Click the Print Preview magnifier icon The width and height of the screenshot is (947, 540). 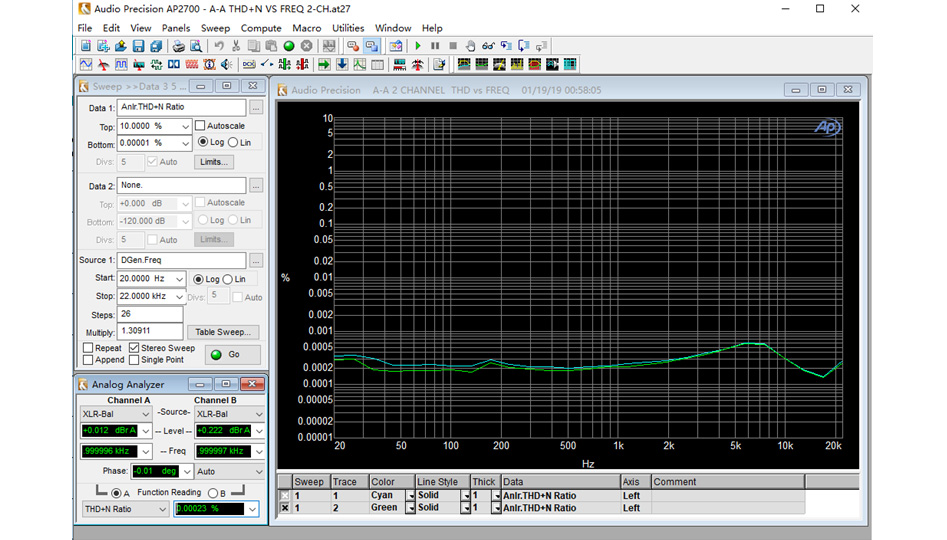196,46
